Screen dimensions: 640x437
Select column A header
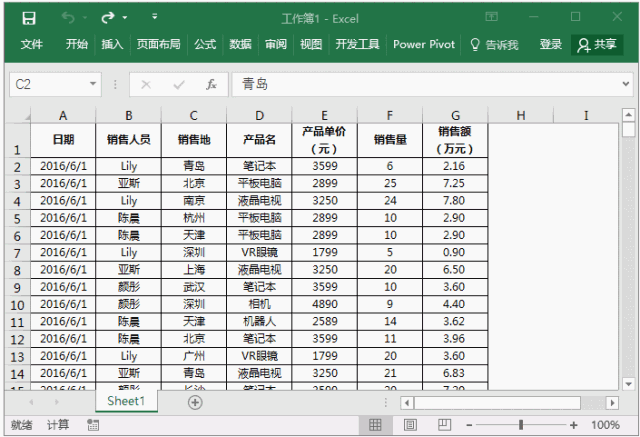(x=63, y=115)
